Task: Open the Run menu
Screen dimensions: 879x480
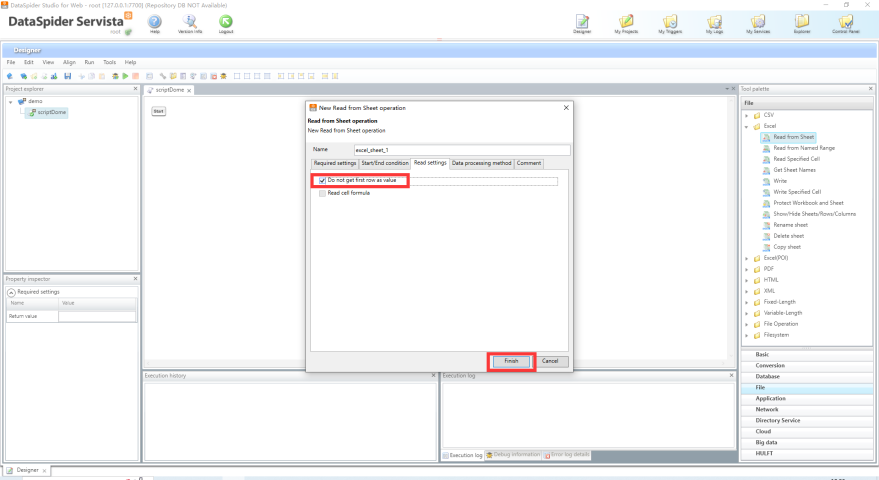Action: pyautogui.click(x=89, y=62)
